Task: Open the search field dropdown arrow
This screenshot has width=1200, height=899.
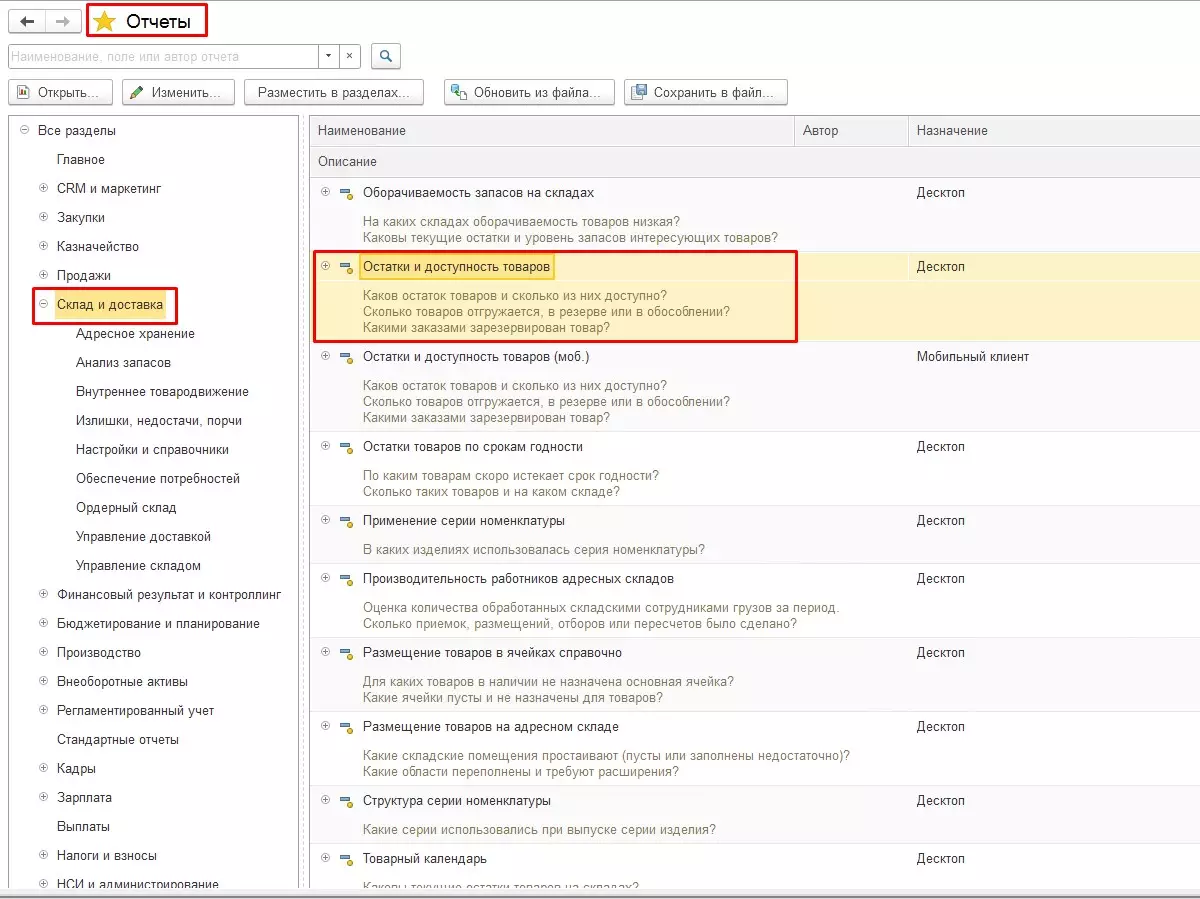Action: coord(329,56)
